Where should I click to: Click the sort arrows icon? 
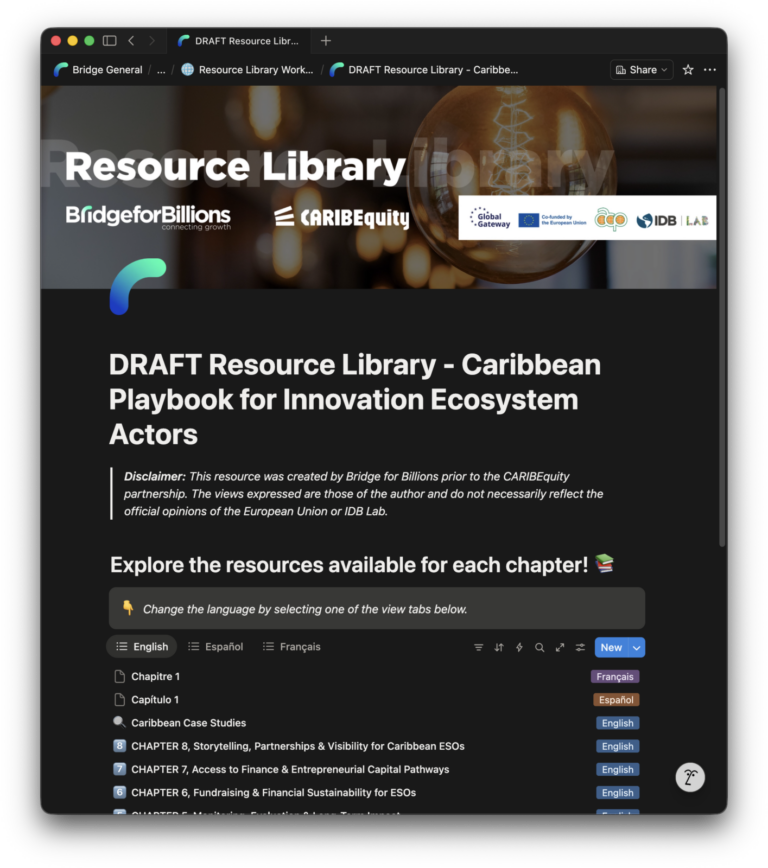[499, 647]
